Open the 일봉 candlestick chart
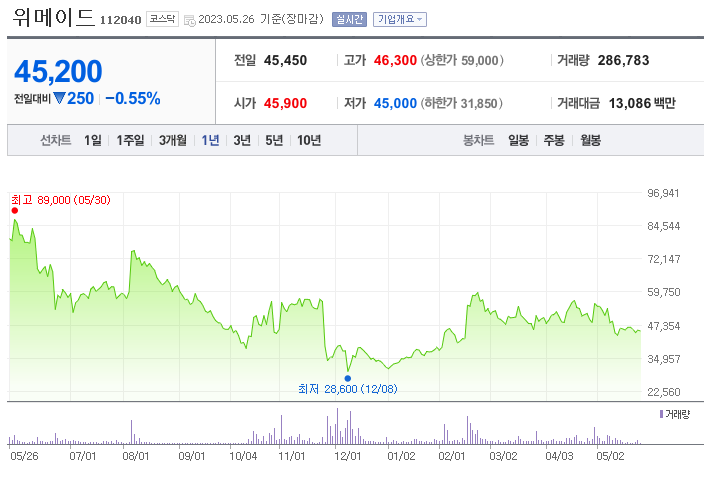Screen dimensions: 704x480 click(519, 141)
